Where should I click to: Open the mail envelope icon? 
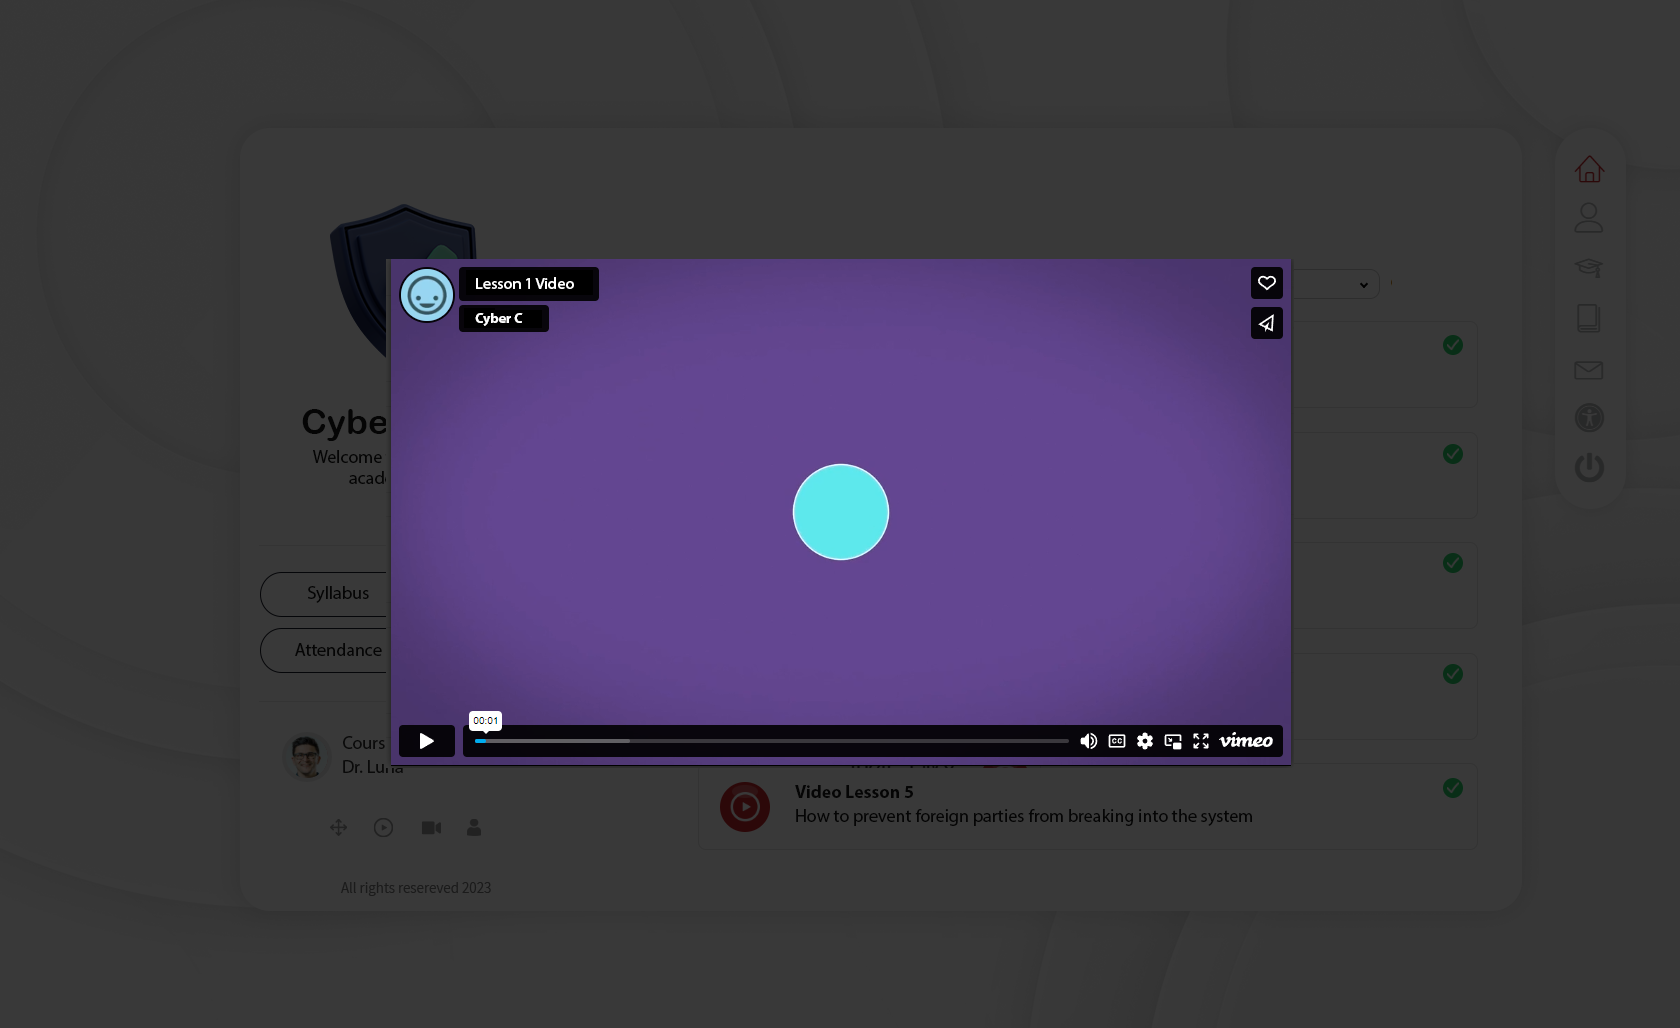tap(1589, 370)
